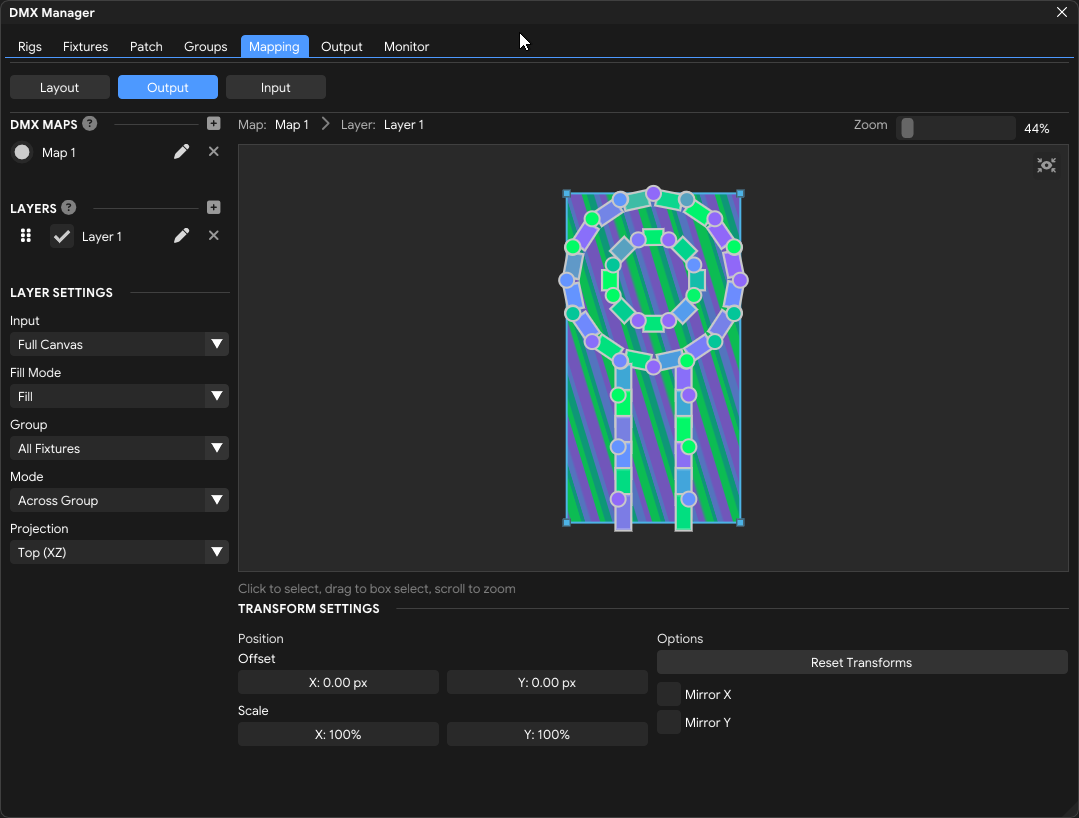Enable Mirror X option
The image size is (1079, 818).
click(x=669, y=694)
